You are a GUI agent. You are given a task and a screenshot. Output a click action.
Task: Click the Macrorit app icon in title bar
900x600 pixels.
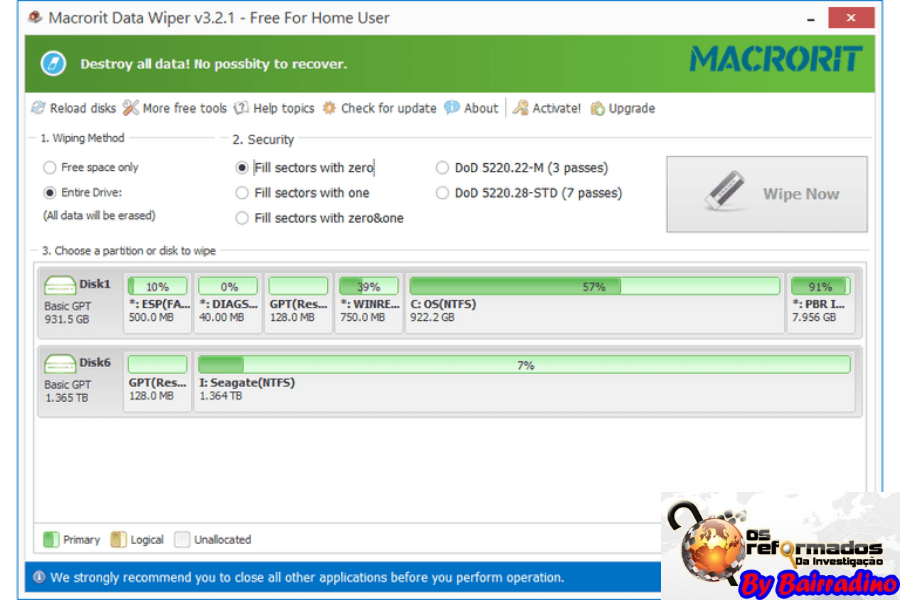click(35, 17)
